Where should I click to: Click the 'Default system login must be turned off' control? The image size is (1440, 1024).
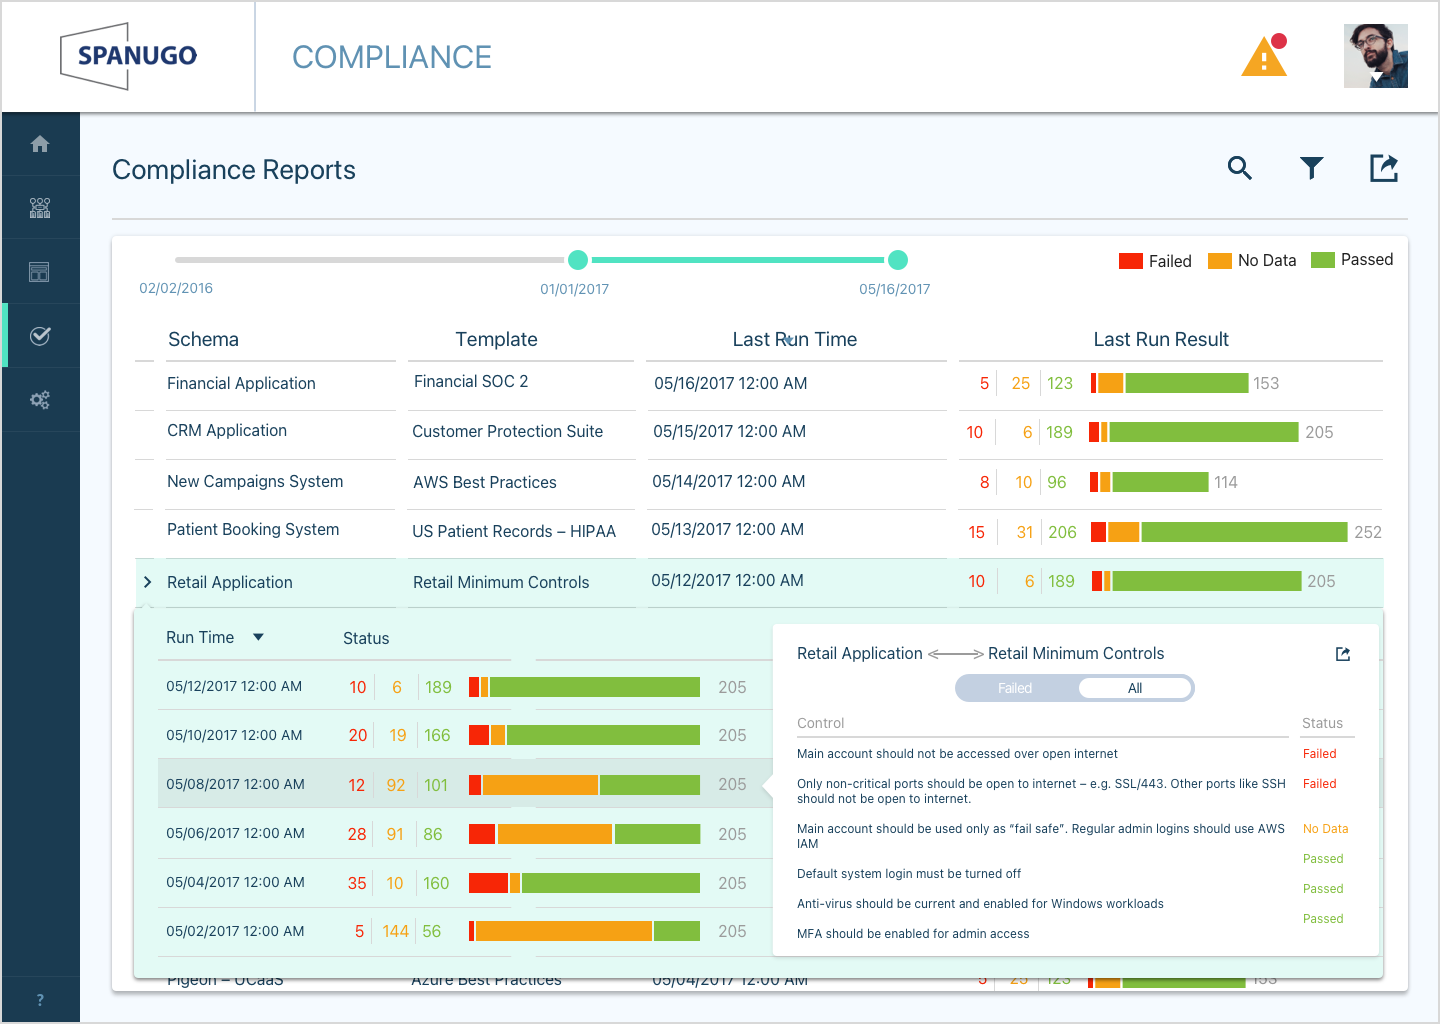coord(909,874)
